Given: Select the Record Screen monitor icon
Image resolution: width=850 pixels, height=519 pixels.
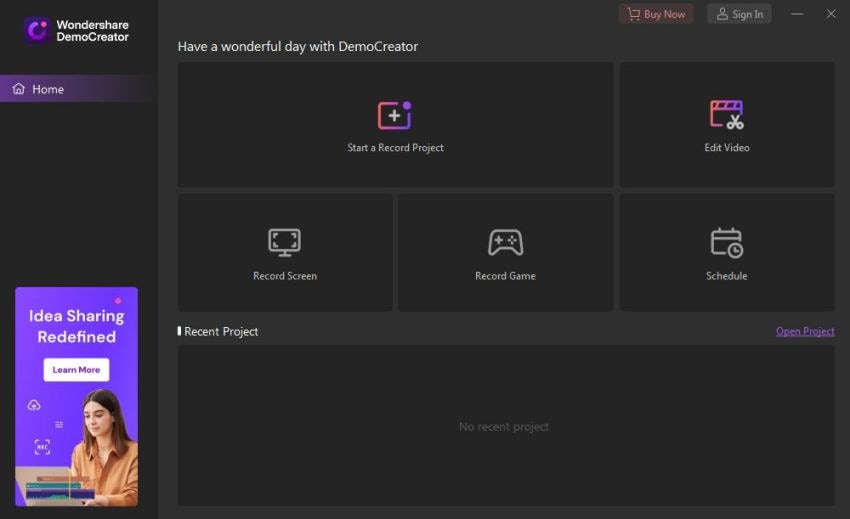Looking at the screenshot, I should point(285,242).
